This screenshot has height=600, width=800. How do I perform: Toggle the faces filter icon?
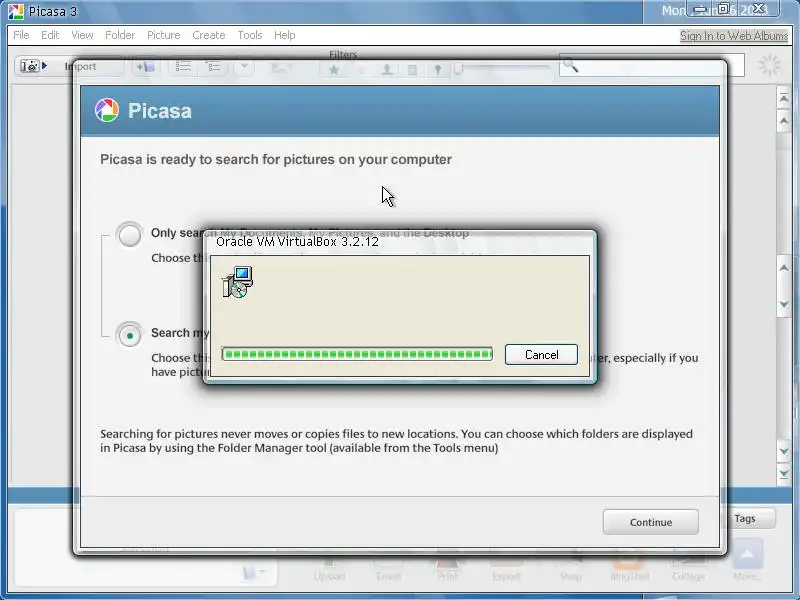pyautogui.click(x=387, y=69)
